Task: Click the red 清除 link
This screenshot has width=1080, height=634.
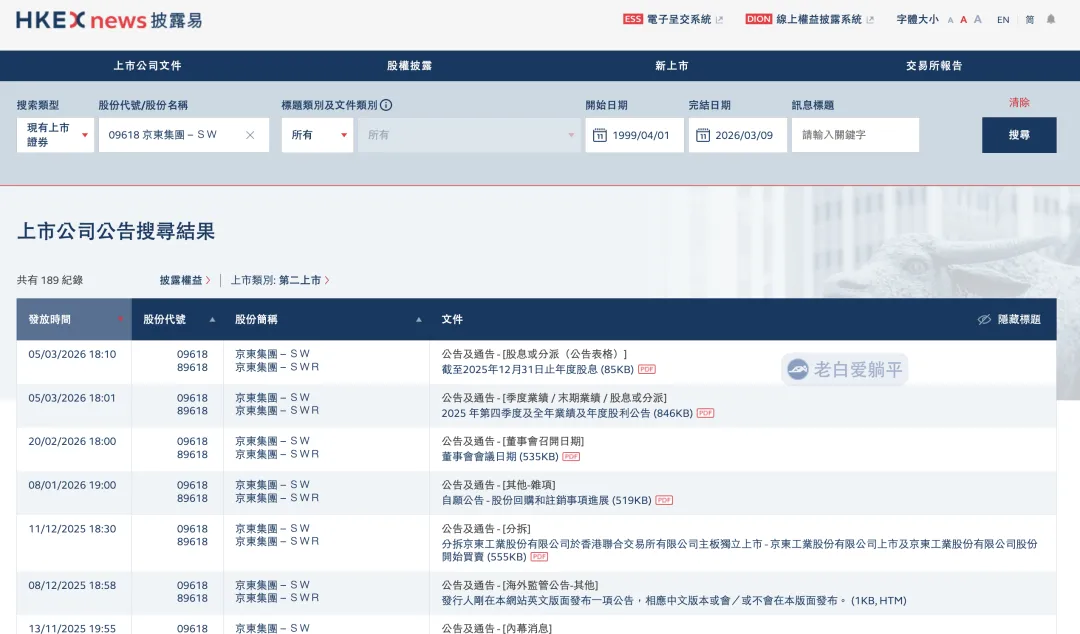Action: (x=1019, y=103)
